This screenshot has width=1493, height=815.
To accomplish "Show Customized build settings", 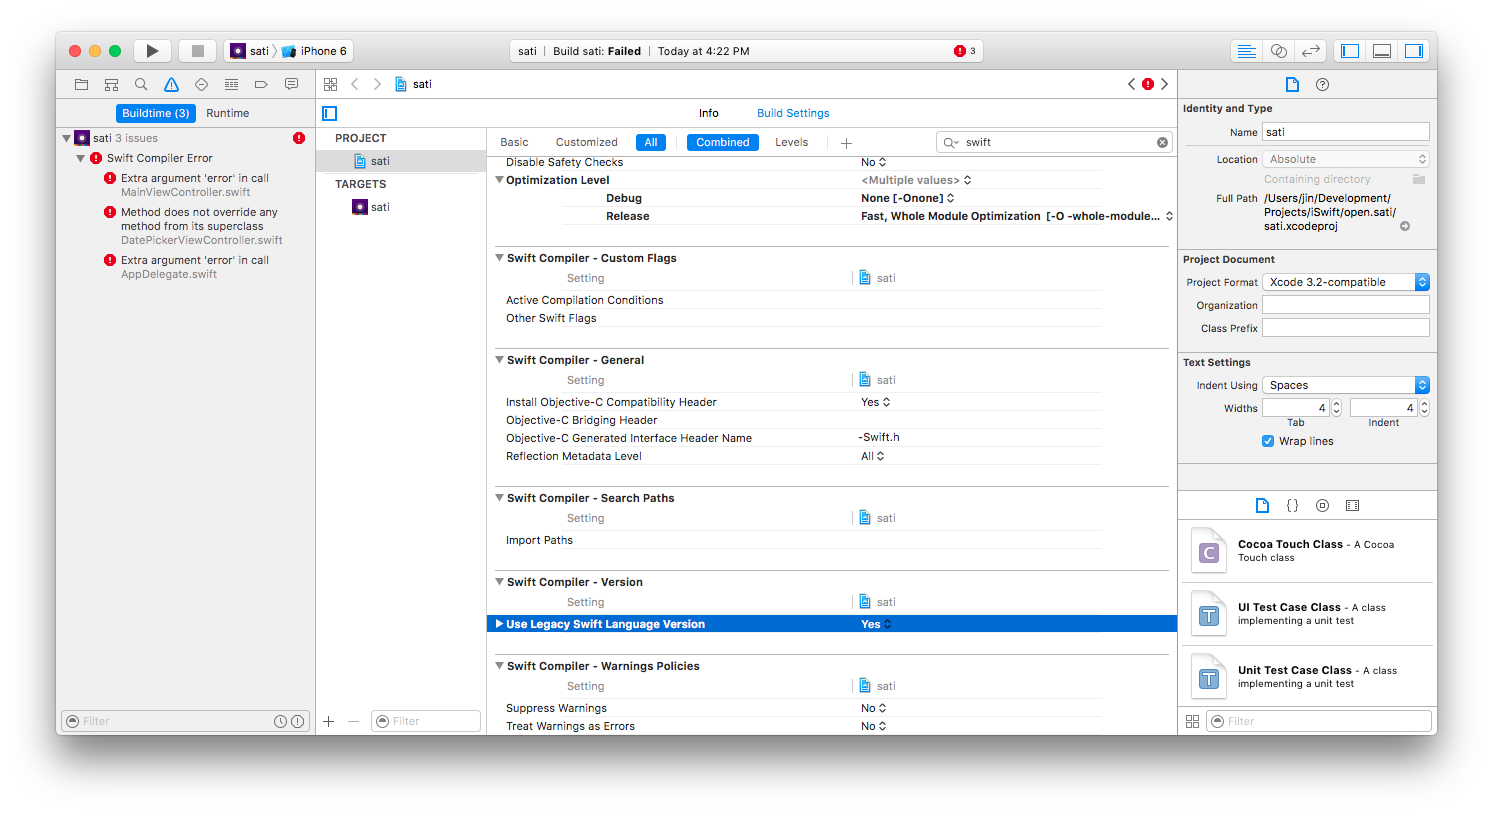I will pos(587,142).
